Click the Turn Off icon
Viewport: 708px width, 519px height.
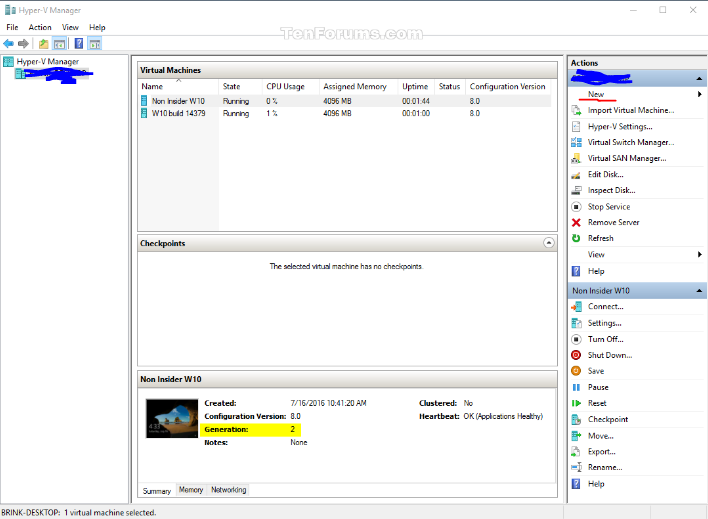coord(576,339)
